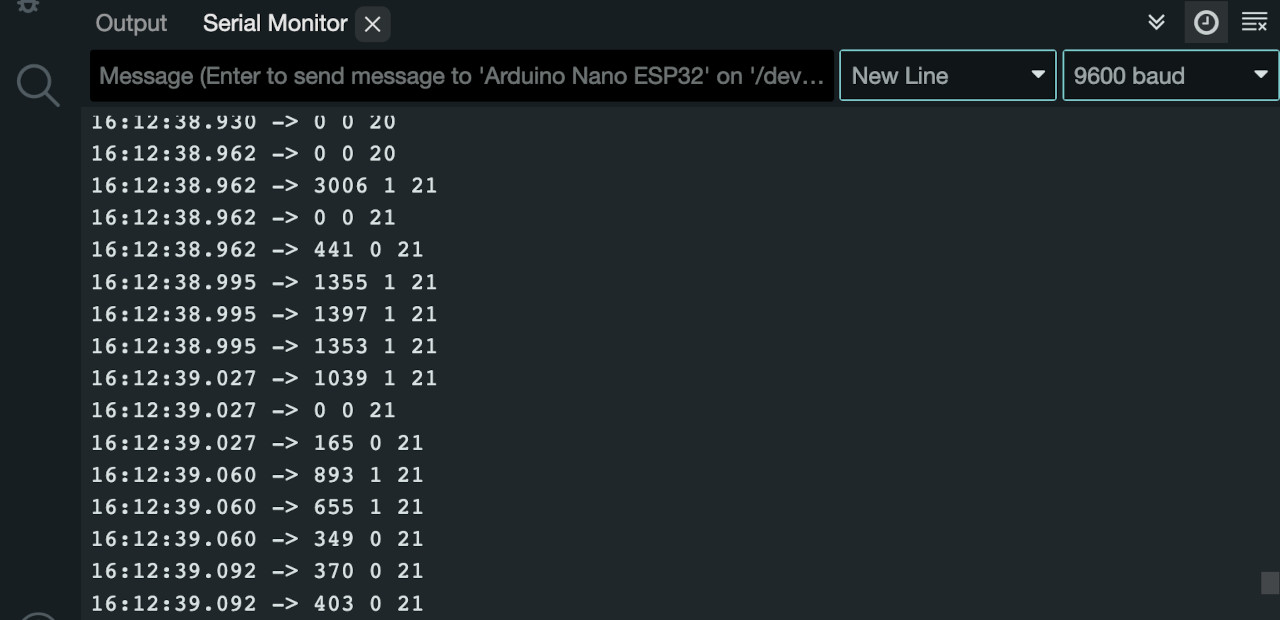The height and width of the screenshot is (620, 1280).
Task: Switch to the Output tab
Action: pyautogui.click(x=131, y=24)
